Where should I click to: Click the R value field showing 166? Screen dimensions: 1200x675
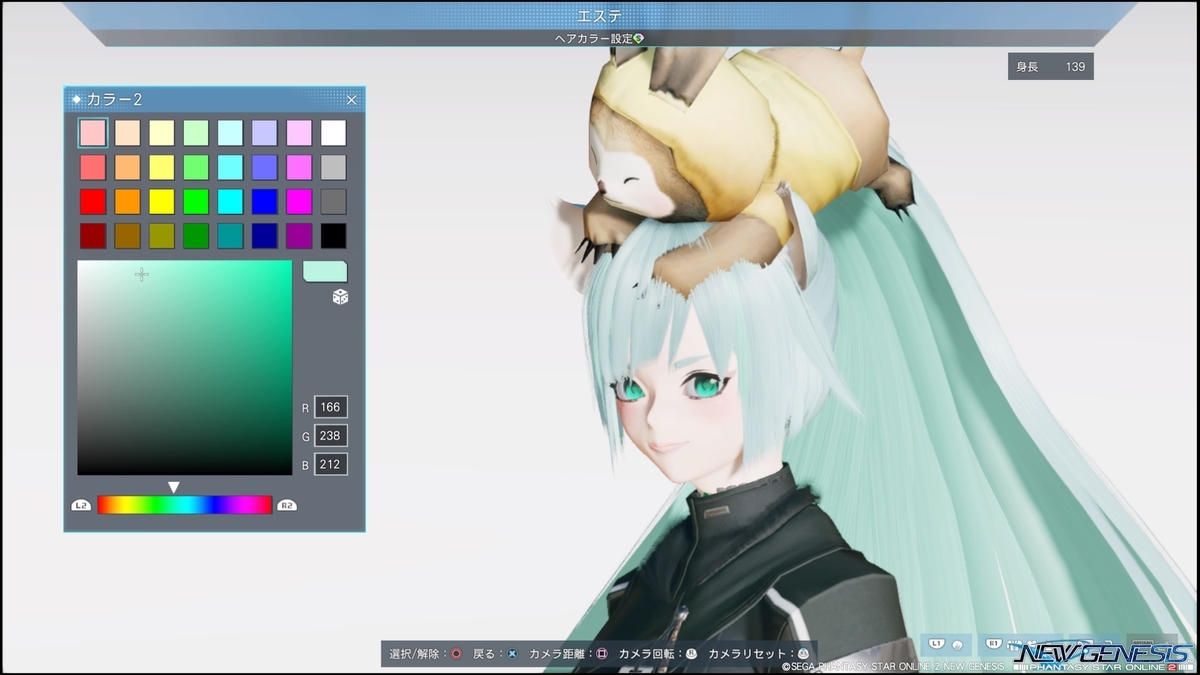(331, 407)
